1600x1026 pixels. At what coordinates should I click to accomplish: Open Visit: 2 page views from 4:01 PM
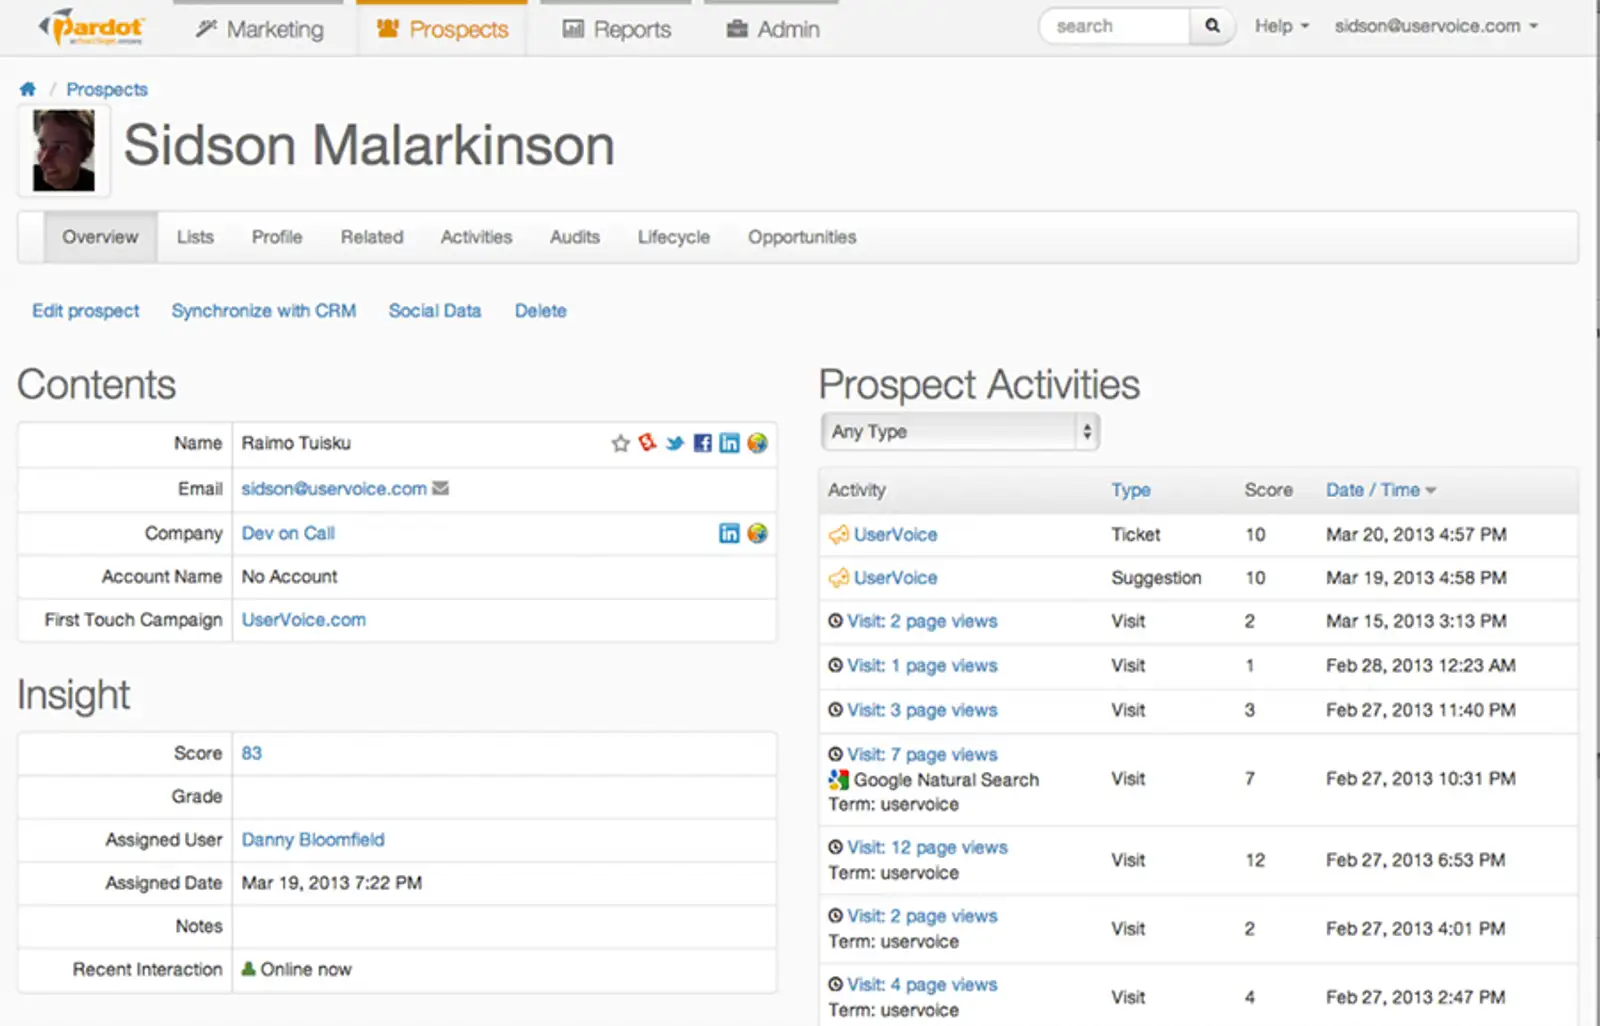(922, 916)
